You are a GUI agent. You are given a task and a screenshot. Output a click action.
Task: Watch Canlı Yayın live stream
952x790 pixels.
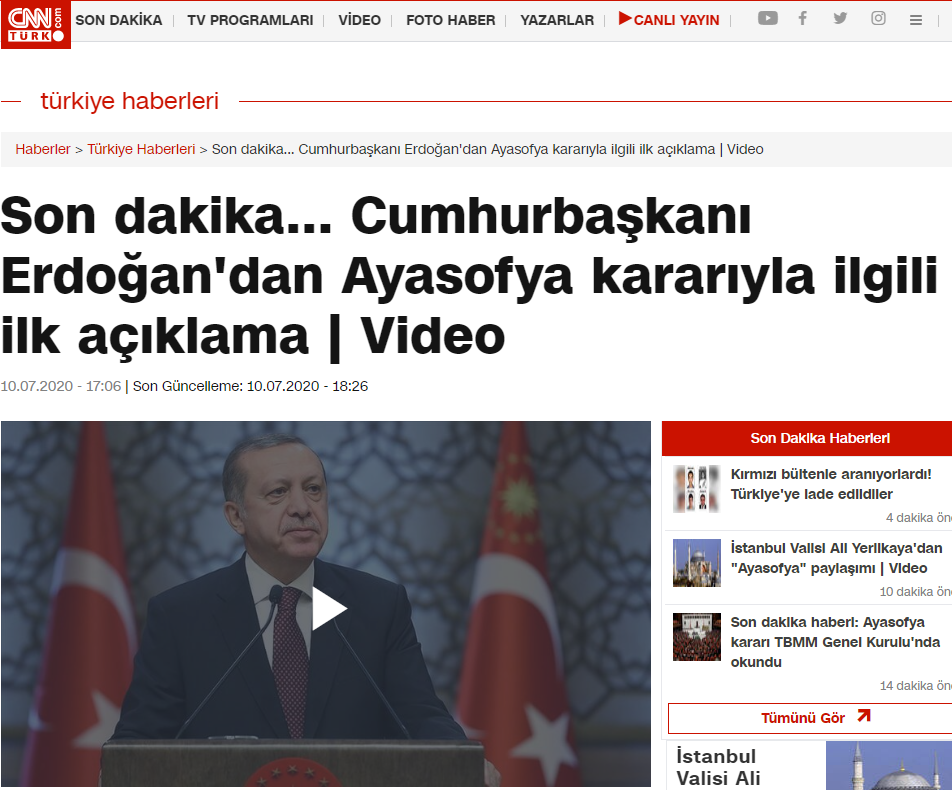pyautogui.click(x=669, y=20)
